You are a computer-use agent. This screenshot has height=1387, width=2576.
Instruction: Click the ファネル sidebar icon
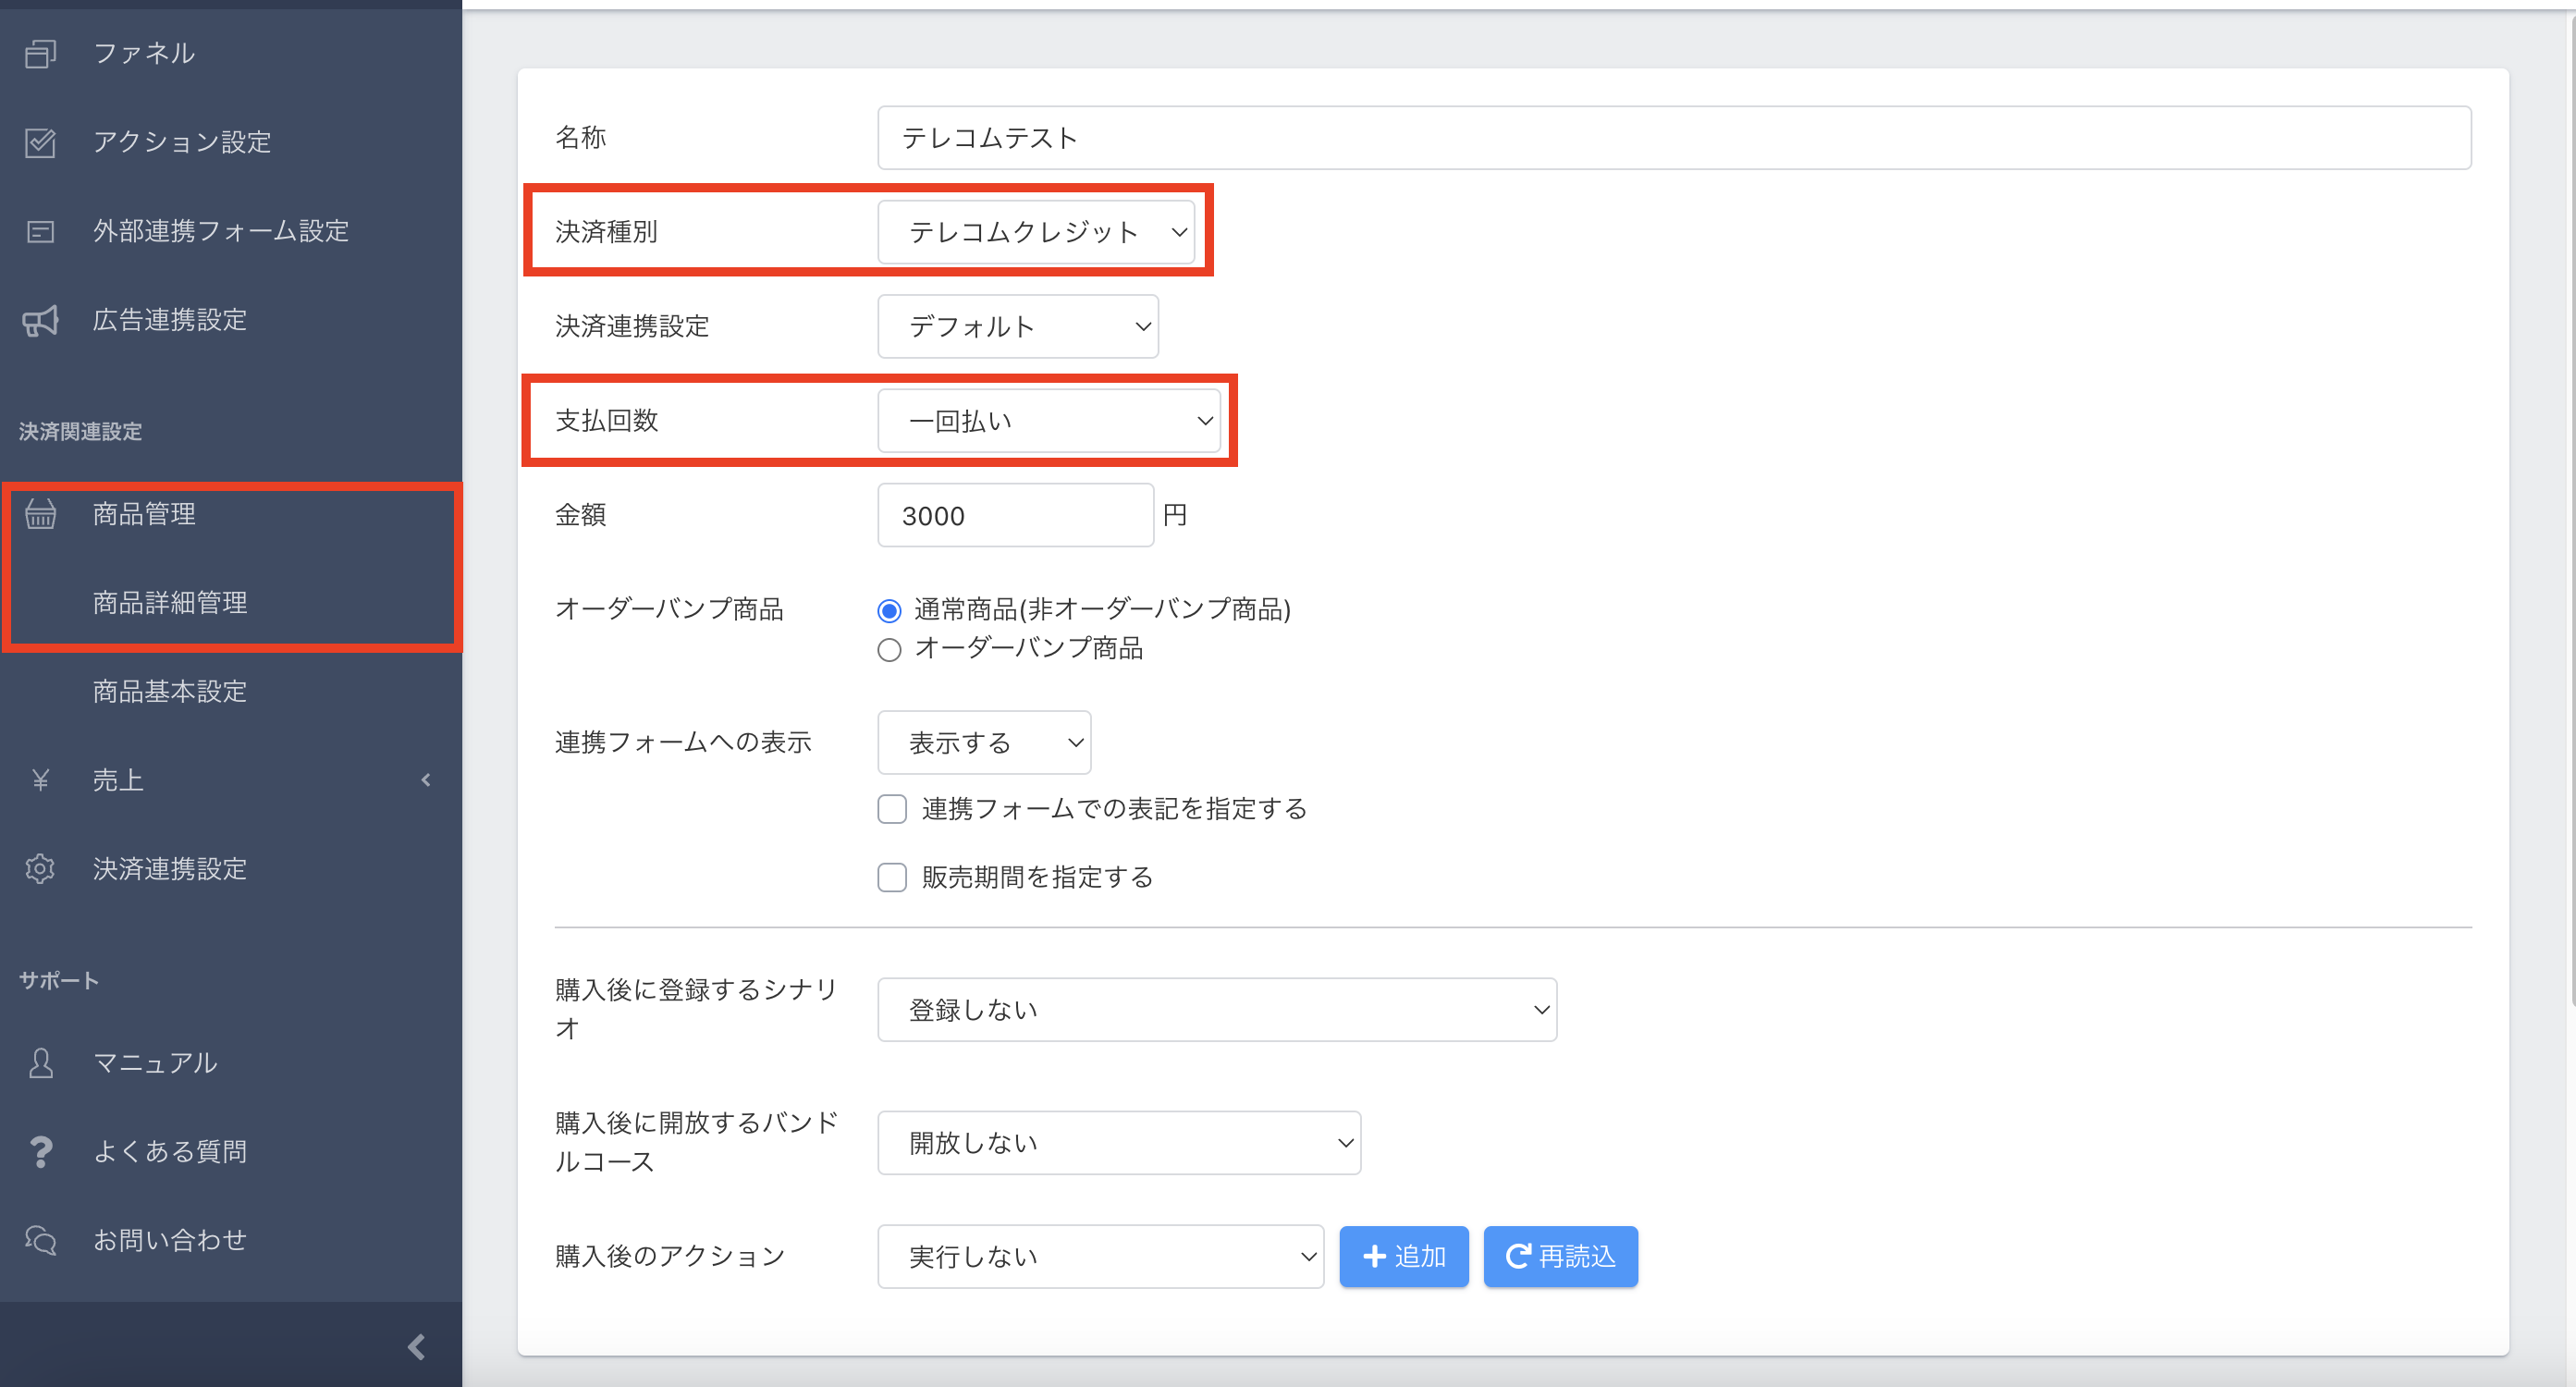point(40,53)
